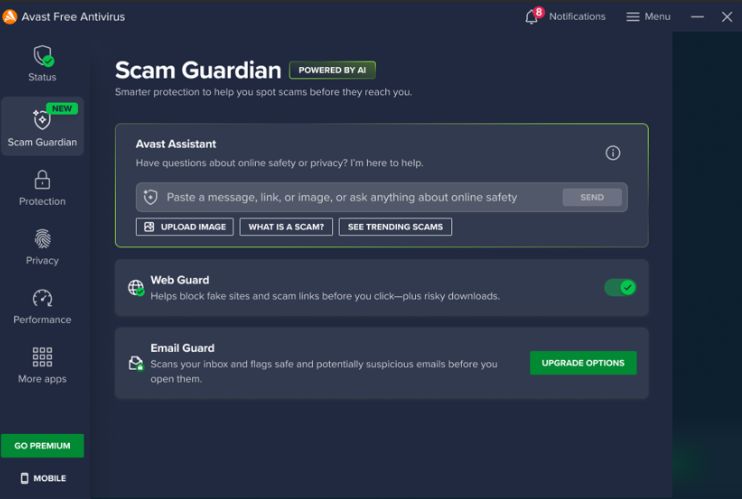Click the What Is a Scam? button

(286, 227)
